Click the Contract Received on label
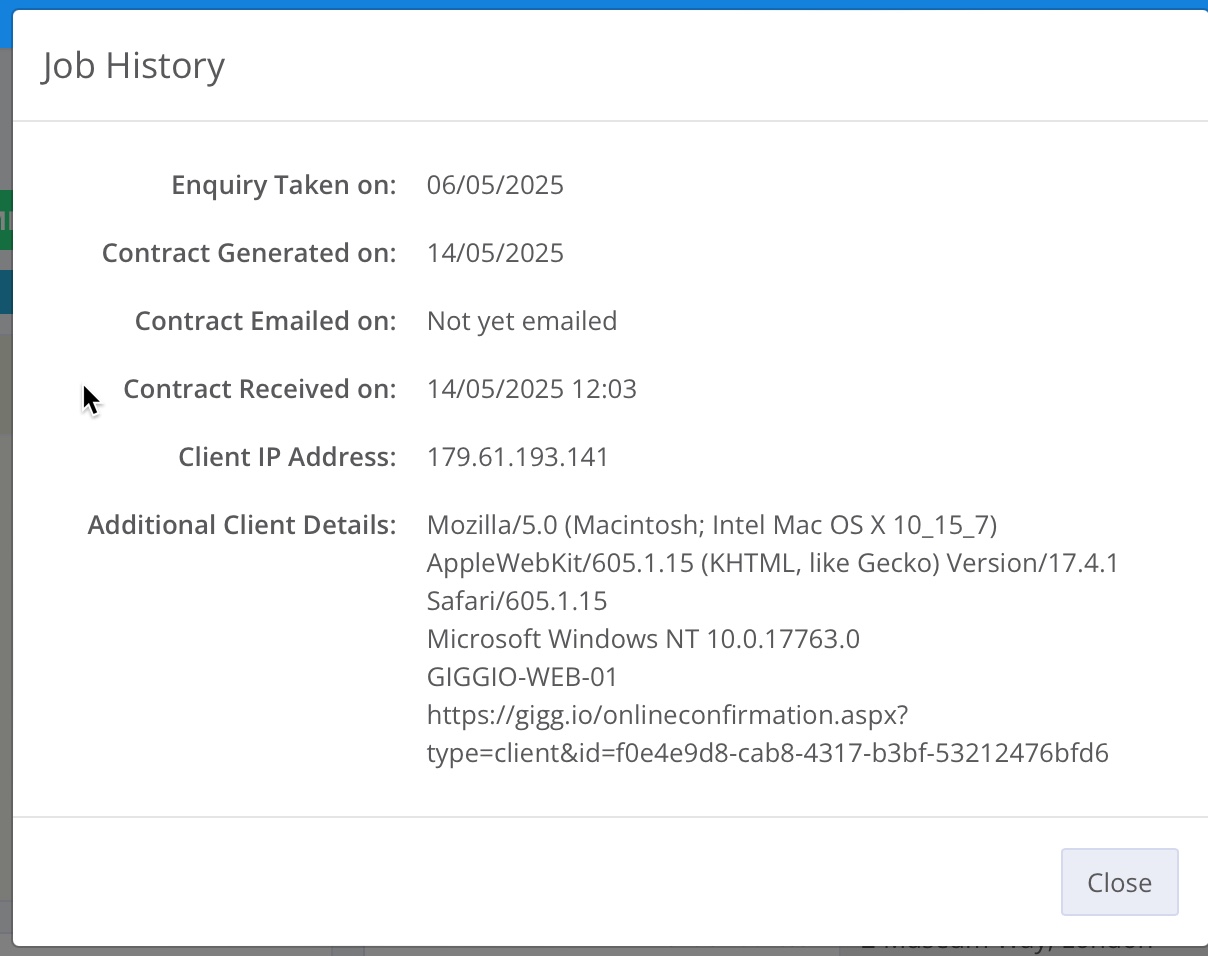The image size is (1208, 956). (259, 389)
